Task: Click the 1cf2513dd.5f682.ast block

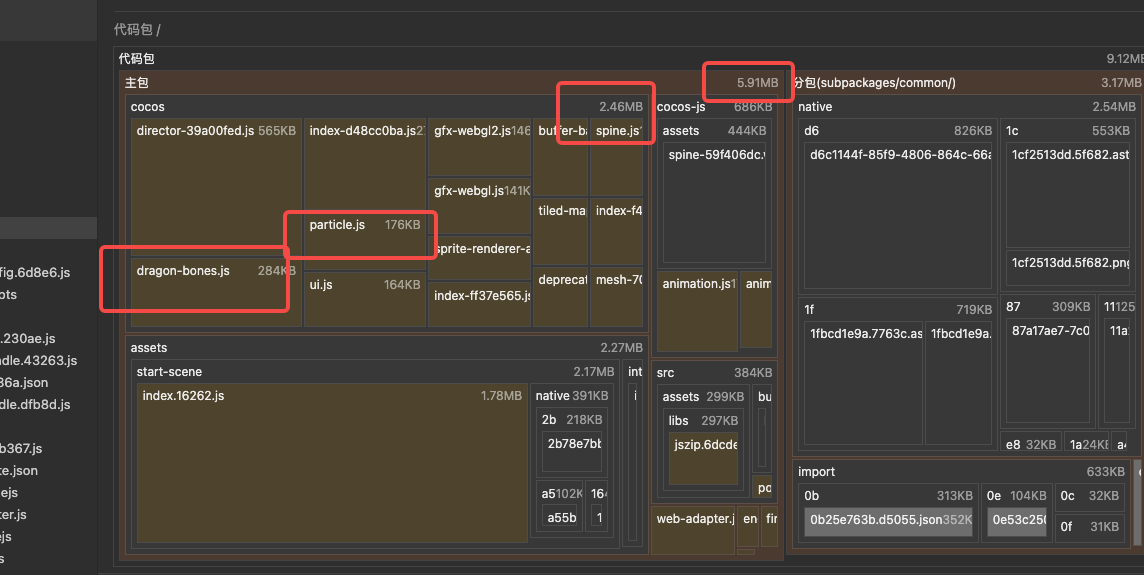Action: (x=1067, y=196)
